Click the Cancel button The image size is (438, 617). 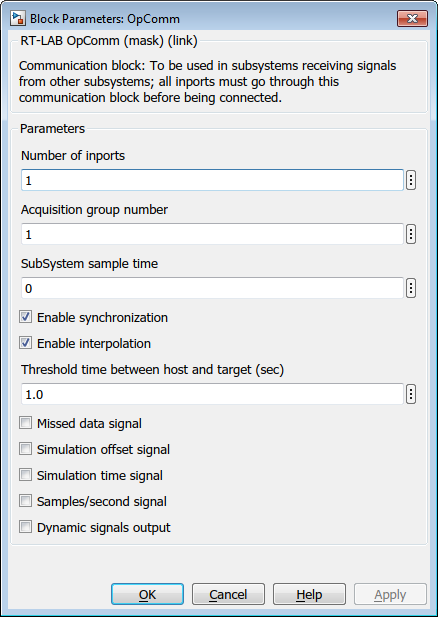pos(228,594)
